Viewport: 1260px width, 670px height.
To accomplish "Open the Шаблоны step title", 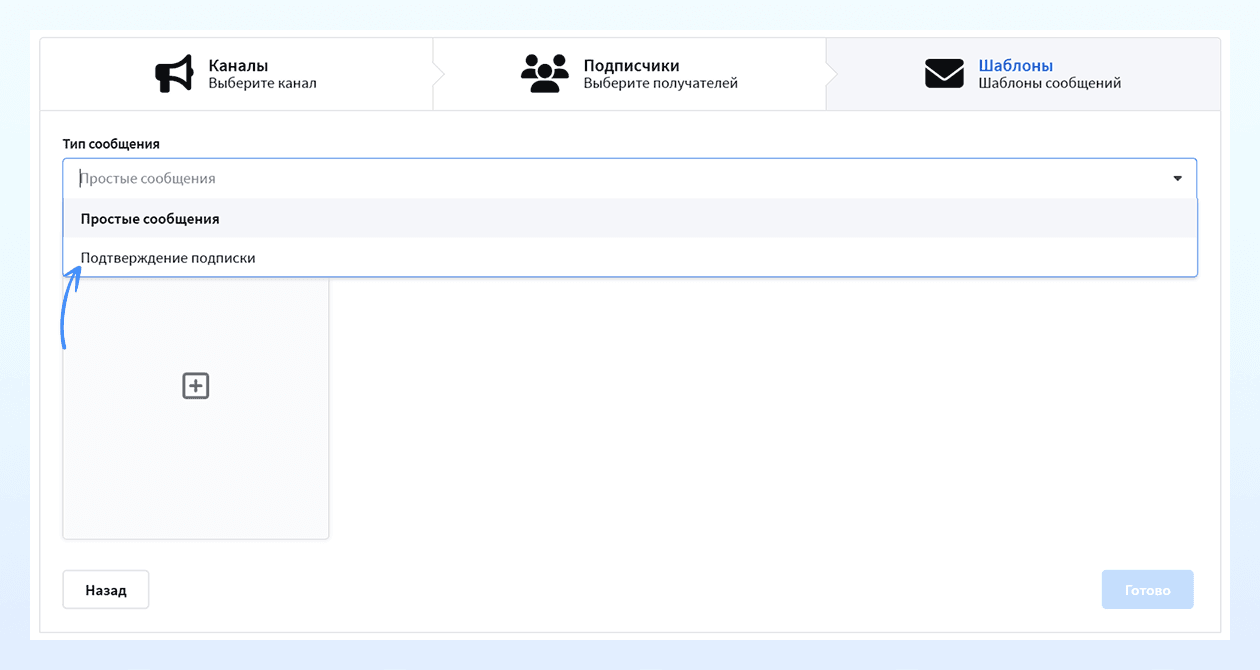I will pyautogui.click(x=1015, y=66).
